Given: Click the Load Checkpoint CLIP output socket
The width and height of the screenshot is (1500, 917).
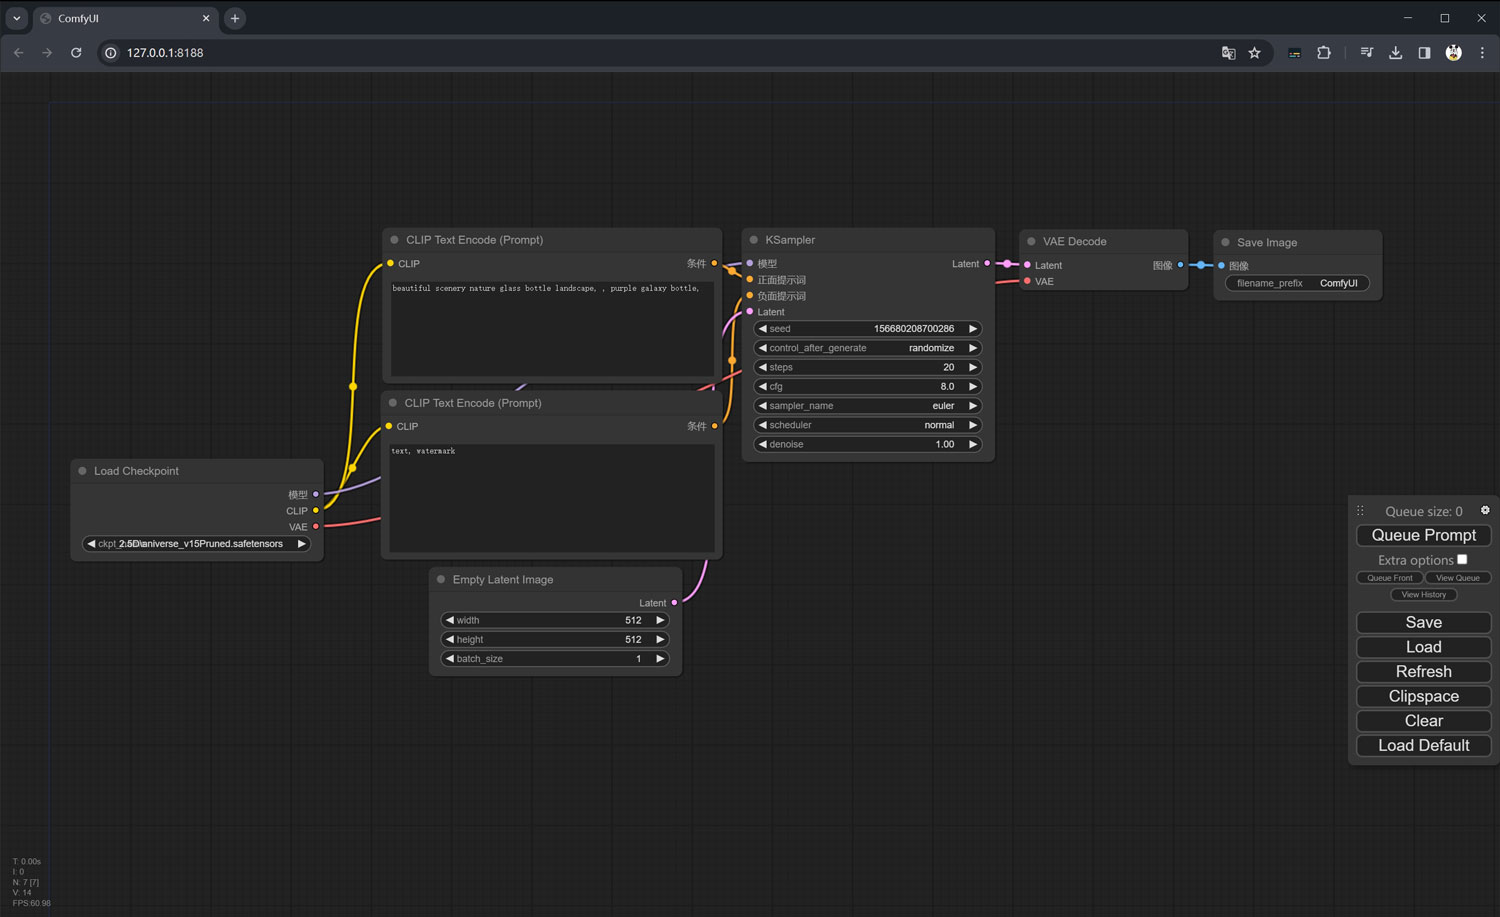Looking at the screenshot, I should (x=316, y=511).
